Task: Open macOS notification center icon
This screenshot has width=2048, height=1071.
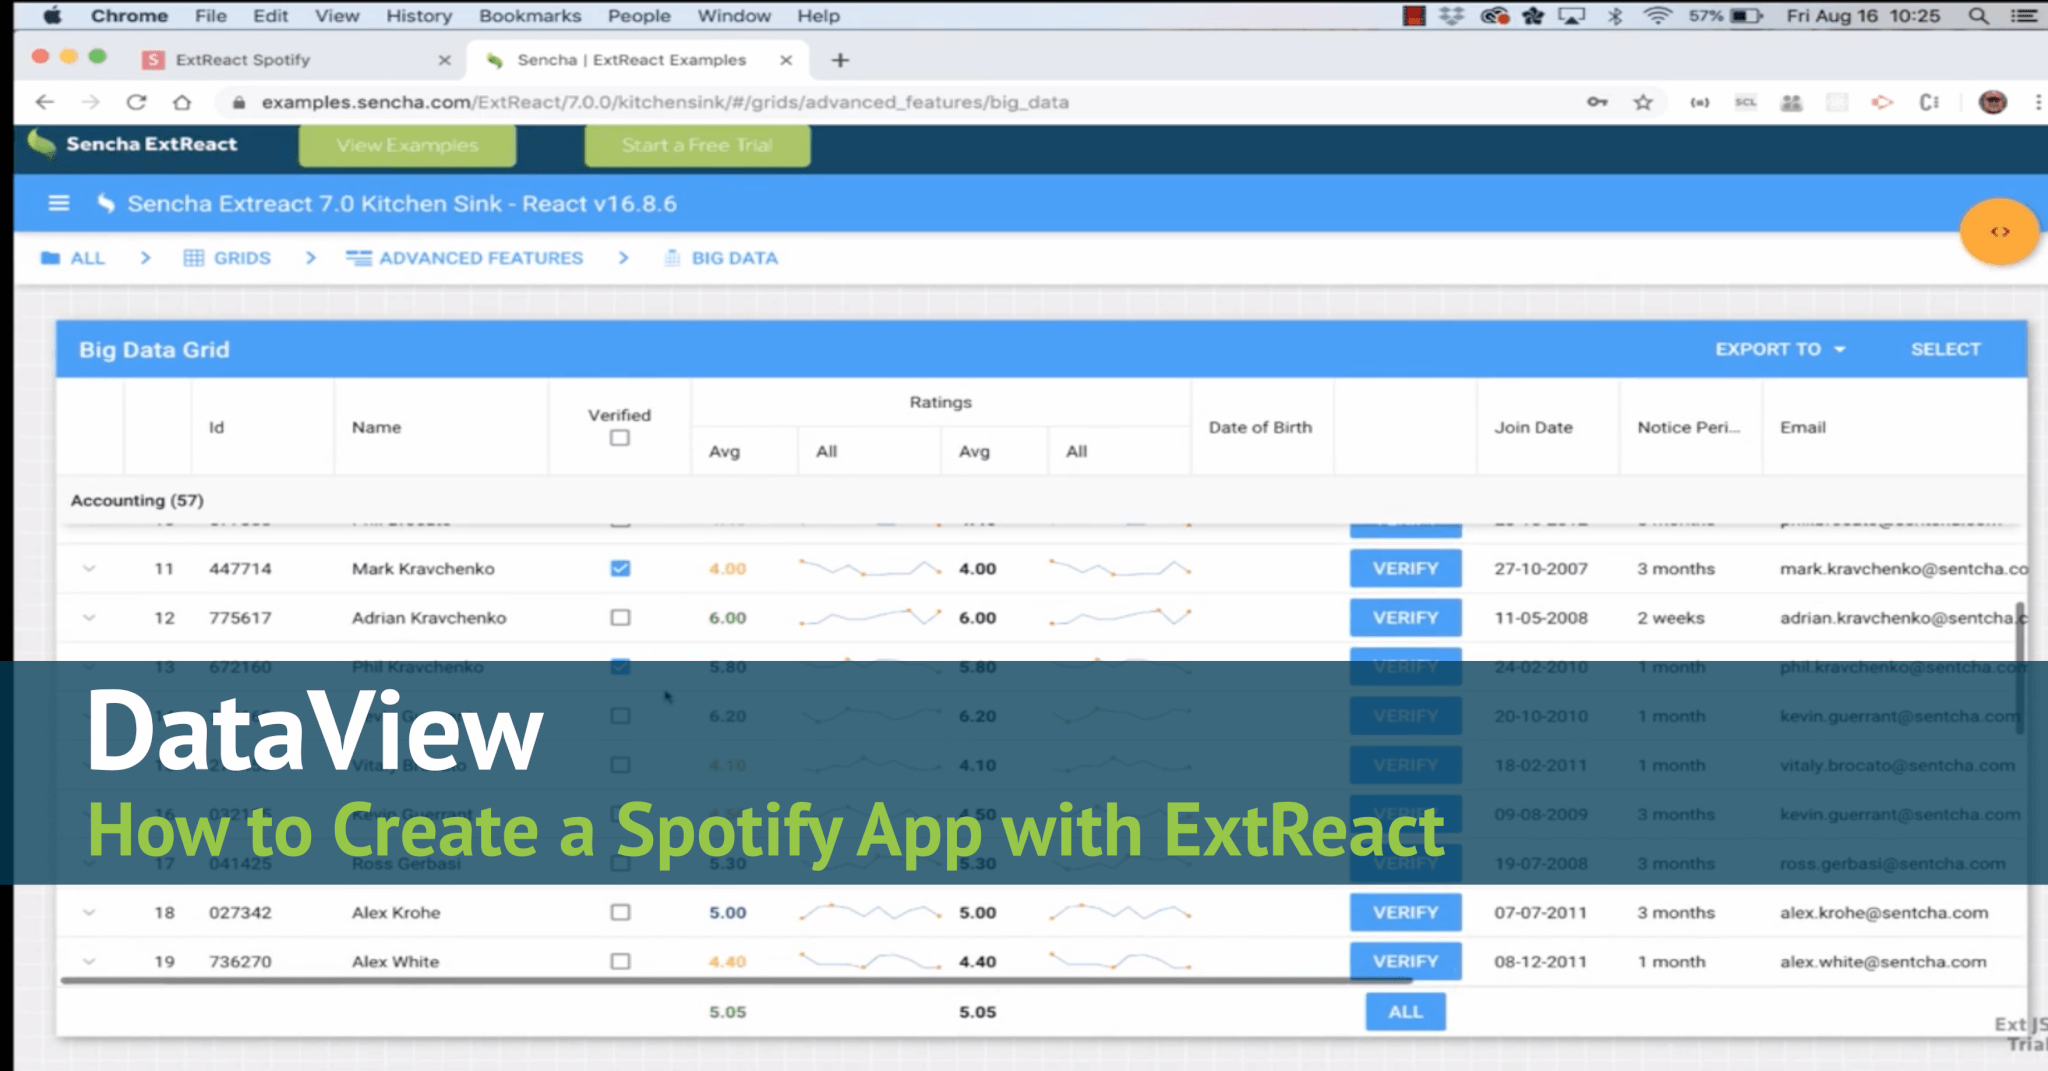Action: click(x=2024, y=16)
